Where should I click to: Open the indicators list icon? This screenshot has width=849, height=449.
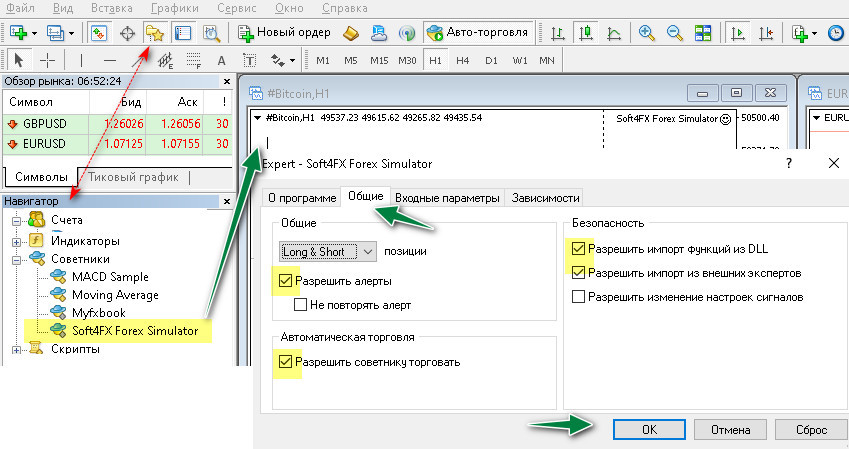tap(800, 33)
